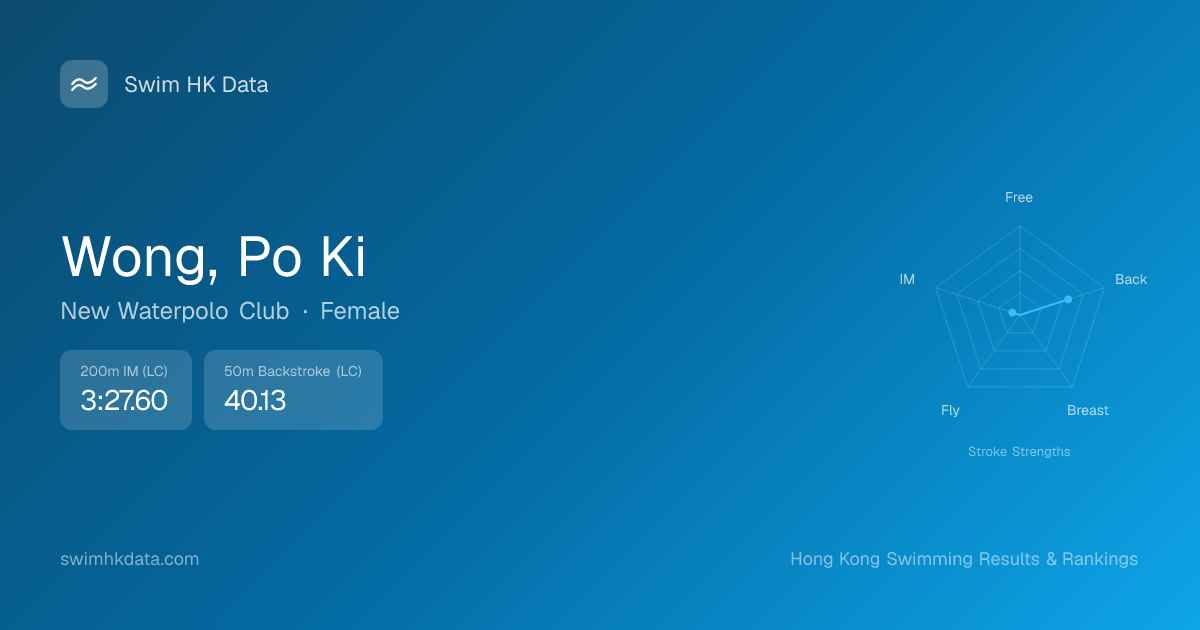
Task: Open the swimhkdata.com link
Action: 130,559
